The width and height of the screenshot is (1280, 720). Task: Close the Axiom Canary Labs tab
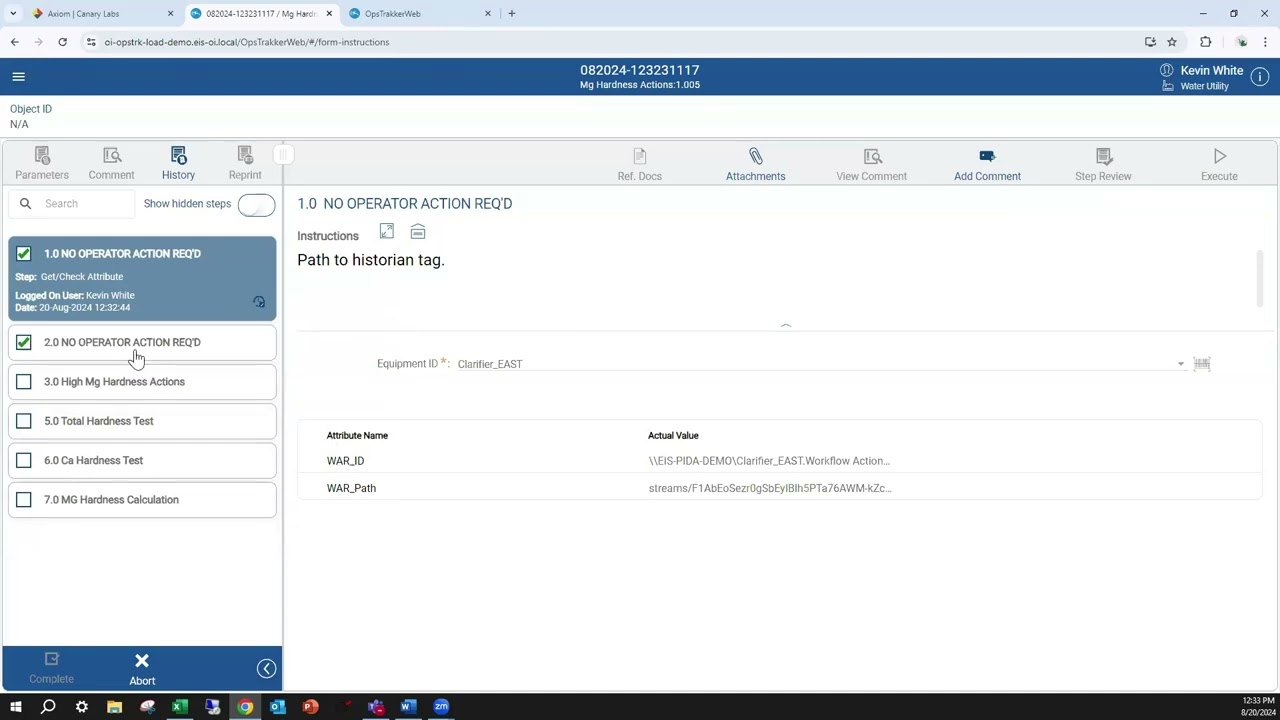coord(170,14)
